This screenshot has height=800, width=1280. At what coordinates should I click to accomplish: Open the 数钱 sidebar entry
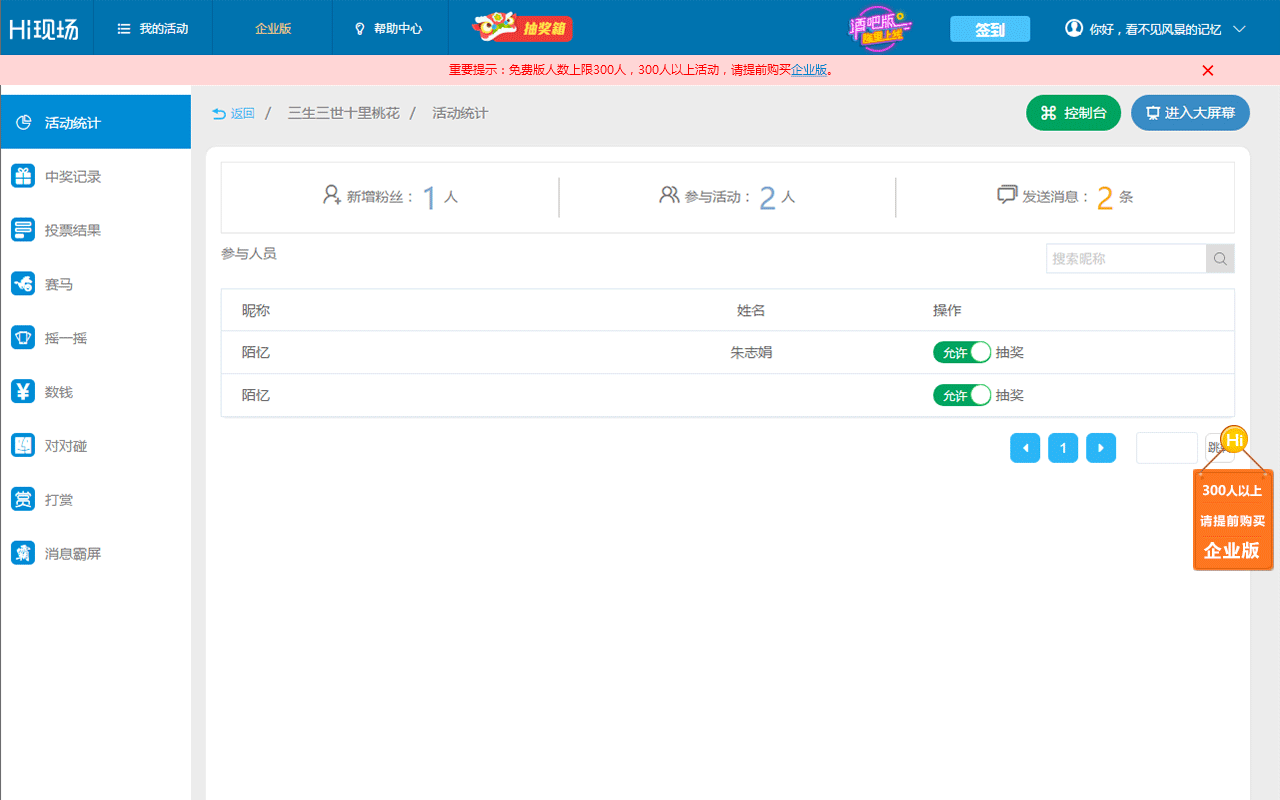96,393
